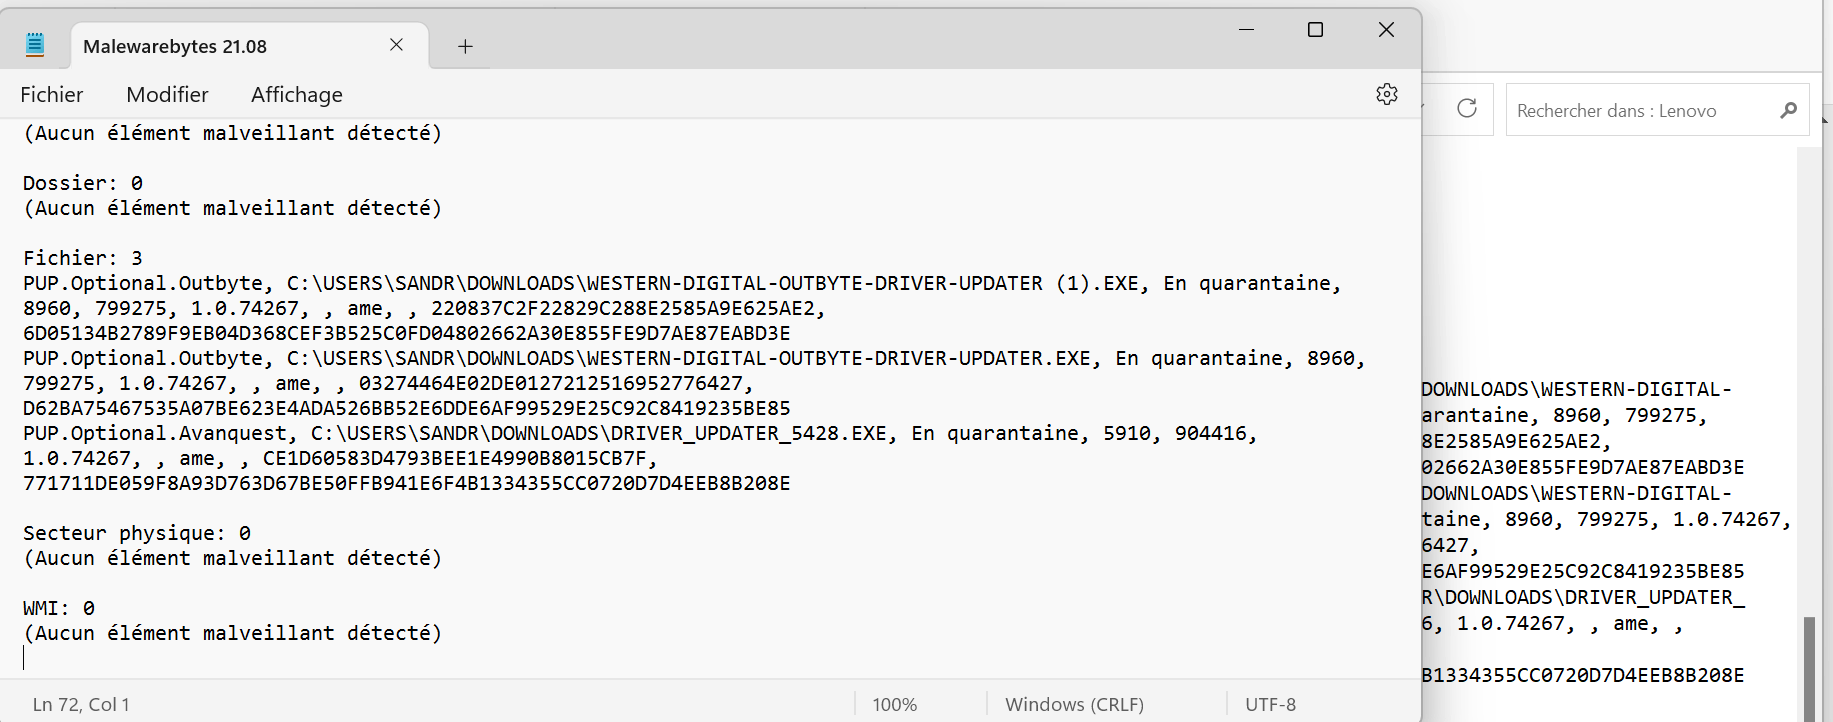Click the 'Fichier: 3' line

point(83,258)
